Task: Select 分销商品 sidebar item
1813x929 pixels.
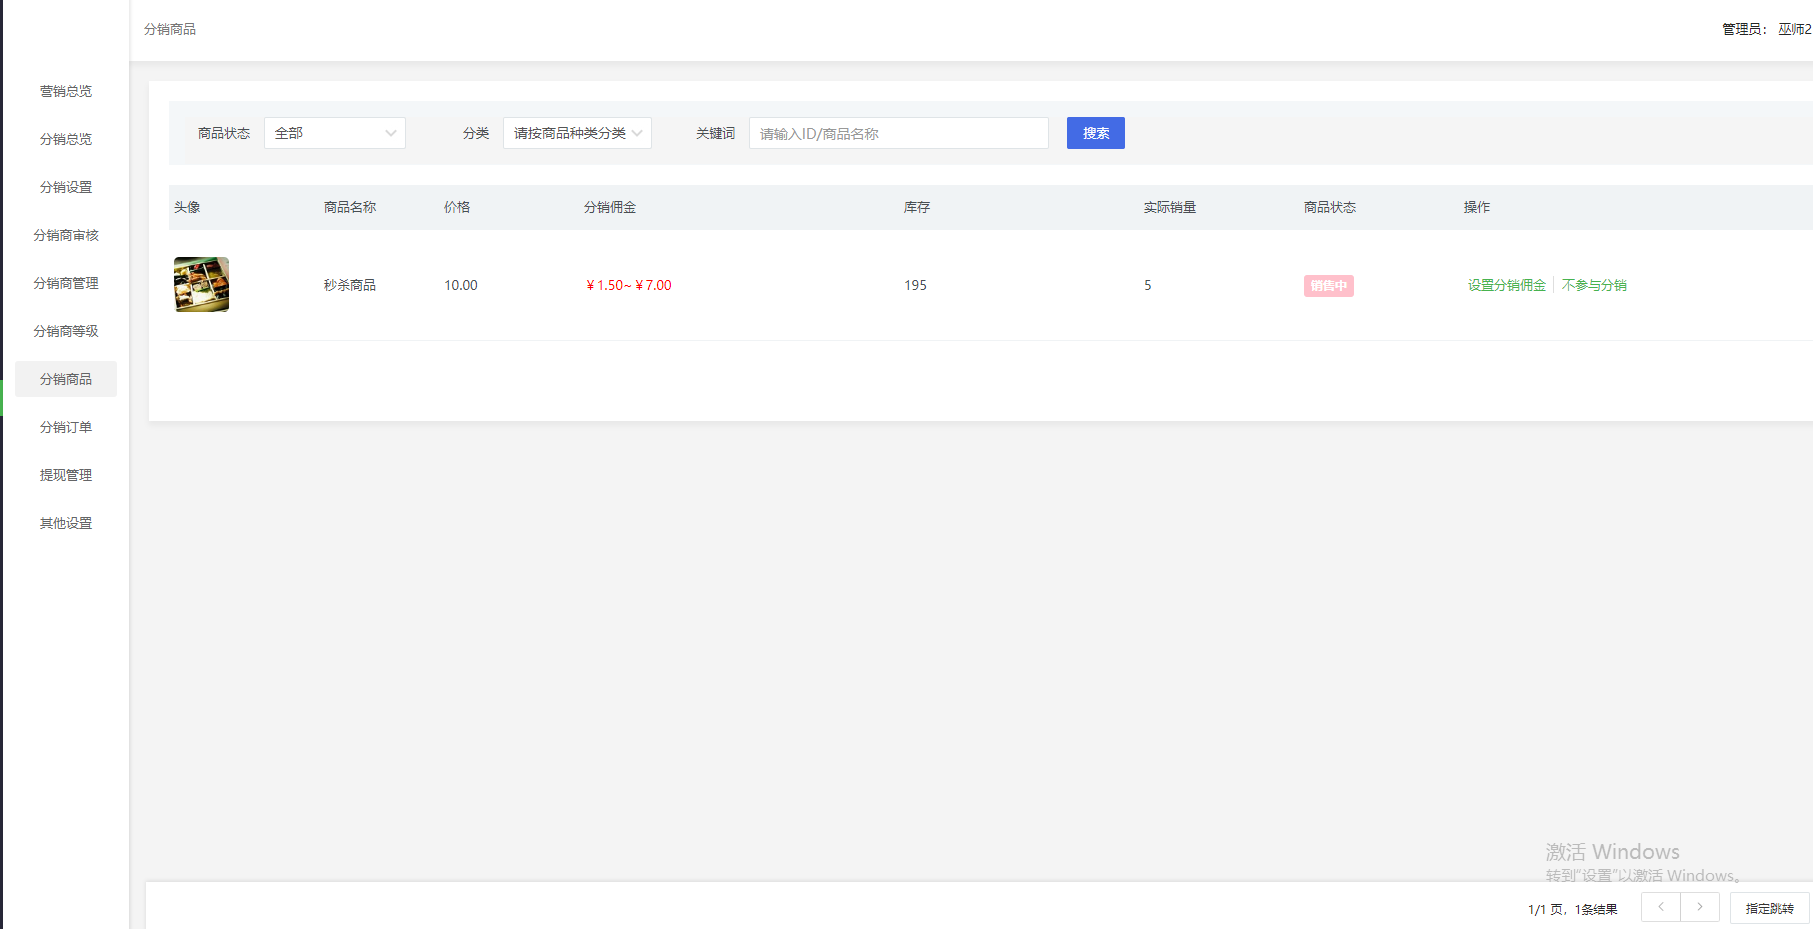Action: click(x=66, y=379)
